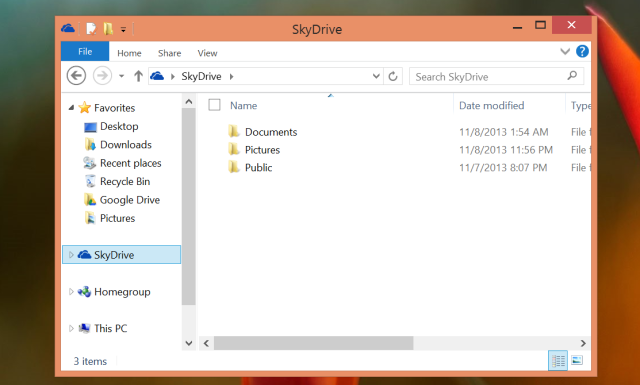Click the magnifying glass search icon
The image size is (640, 385).
572,76
